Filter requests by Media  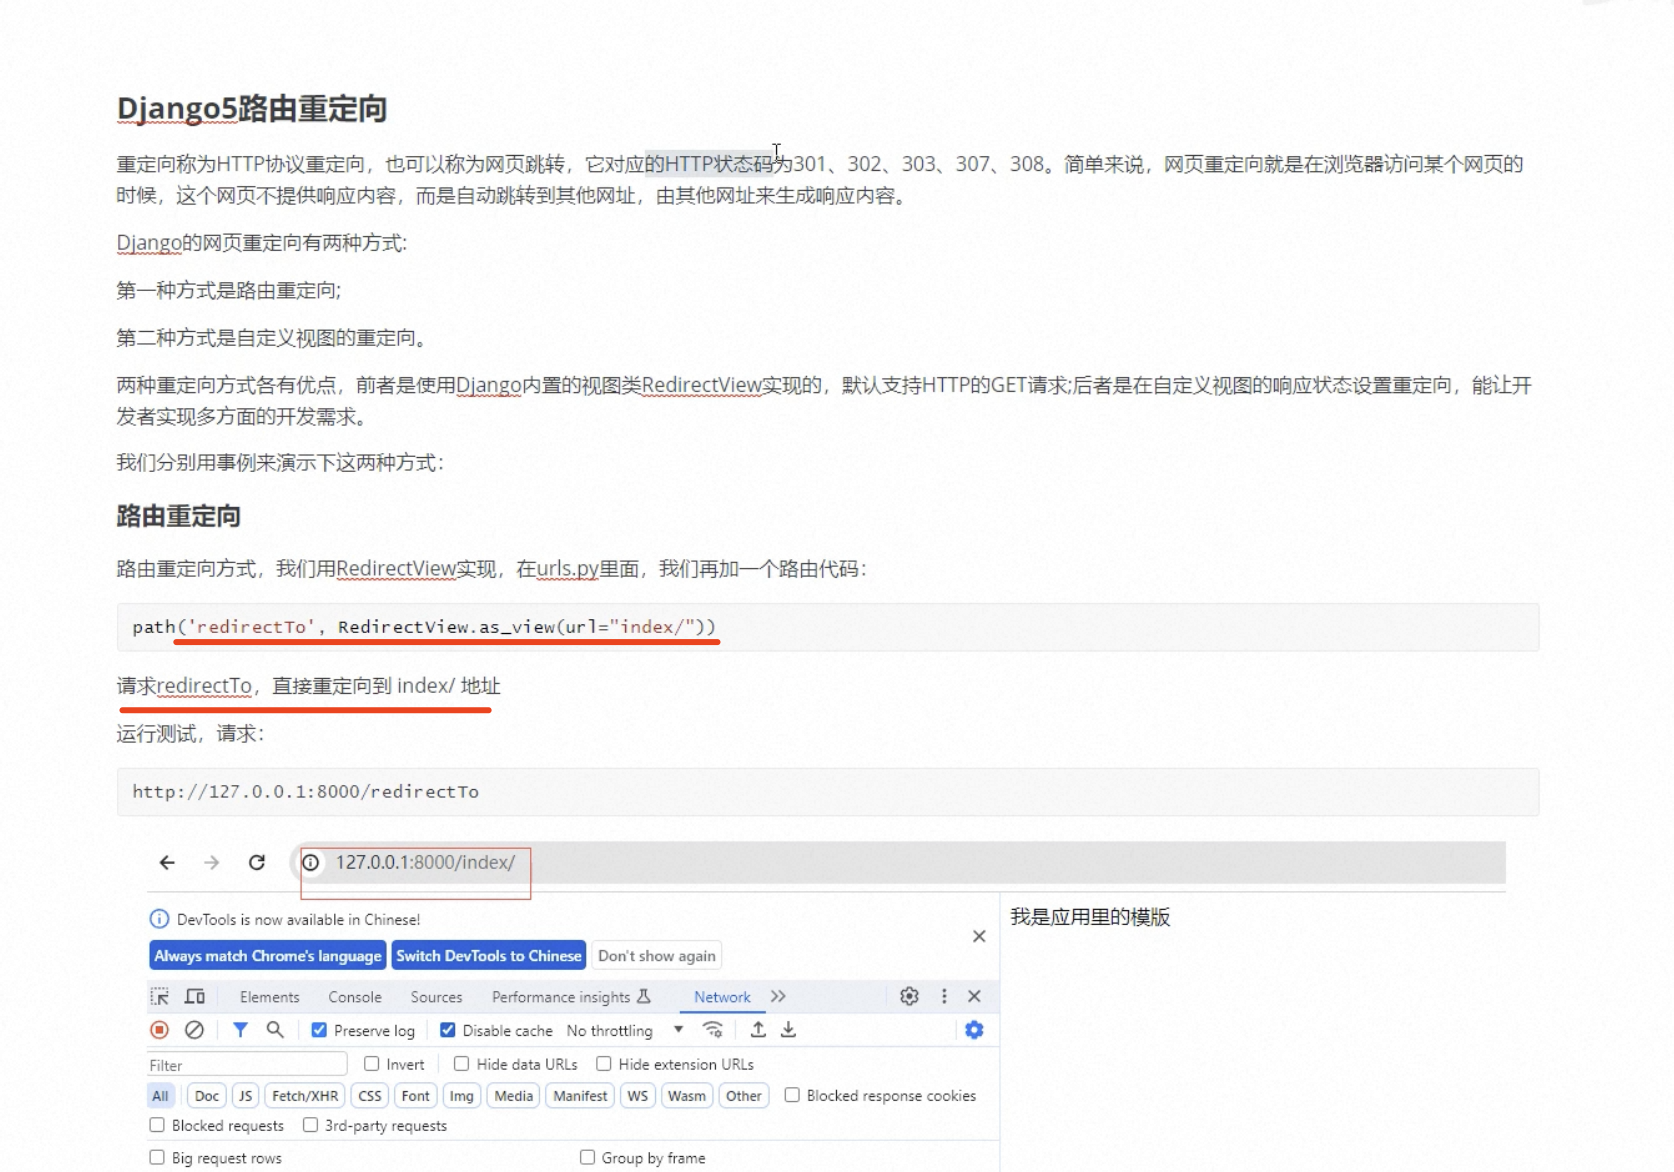[x=514, y=1096]
